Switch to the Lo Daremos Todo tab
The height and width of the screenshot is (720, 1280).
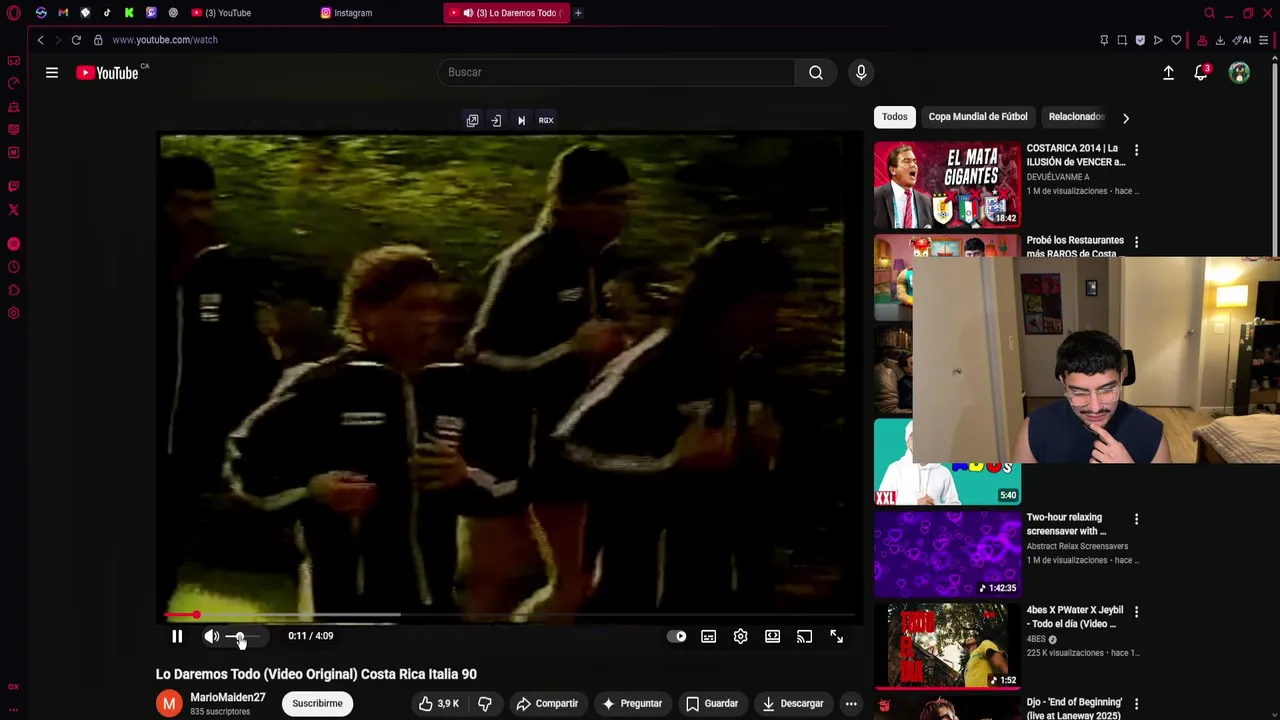(x=507, y=13)
